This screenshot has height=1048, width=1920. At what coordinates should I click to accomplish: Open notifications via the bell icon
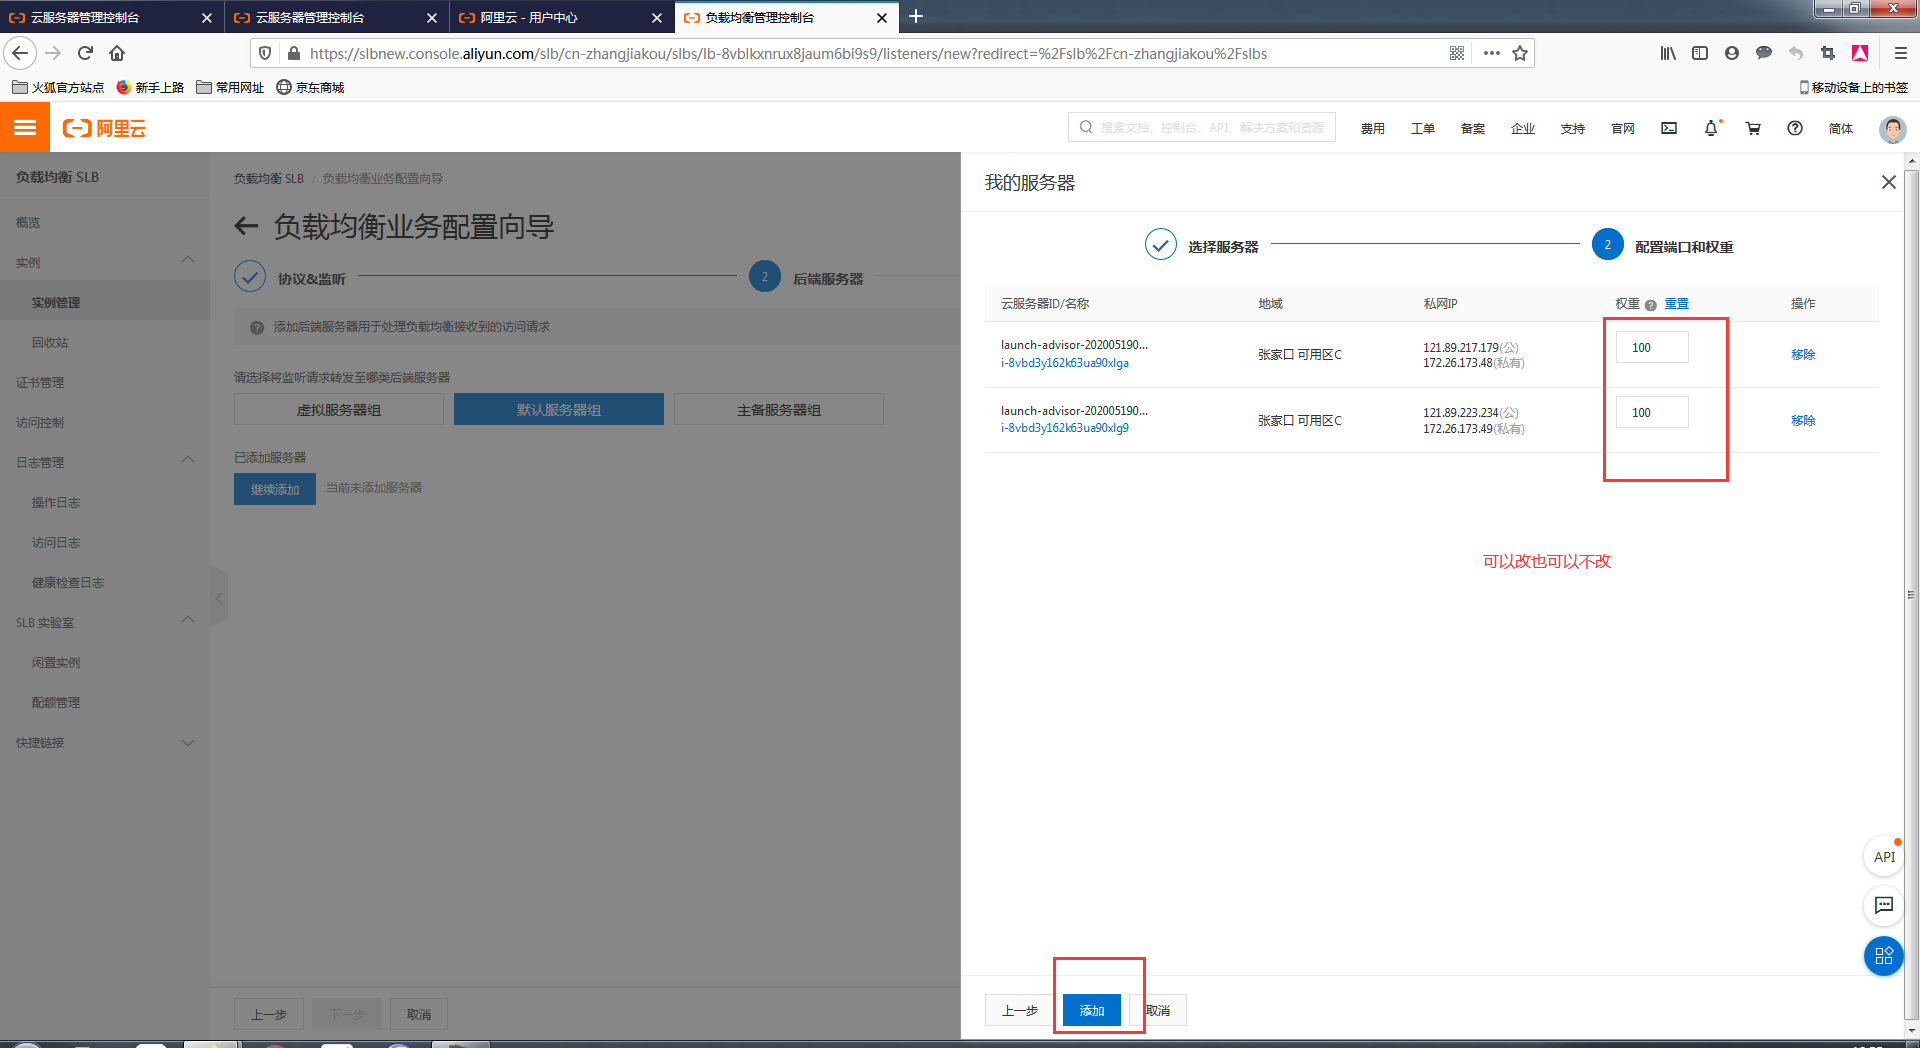[x=1712, y=128]
